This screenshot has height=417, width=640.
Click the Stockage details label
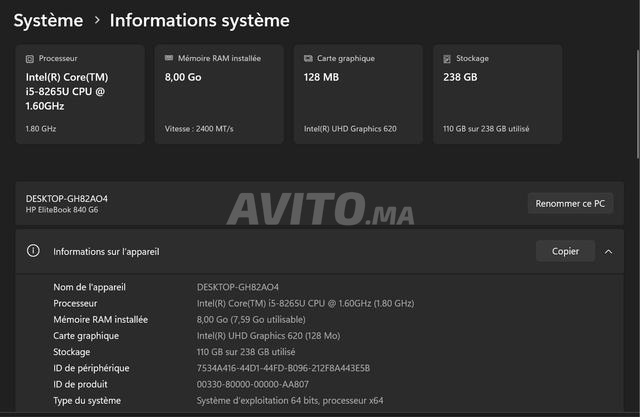click(71, 352)
